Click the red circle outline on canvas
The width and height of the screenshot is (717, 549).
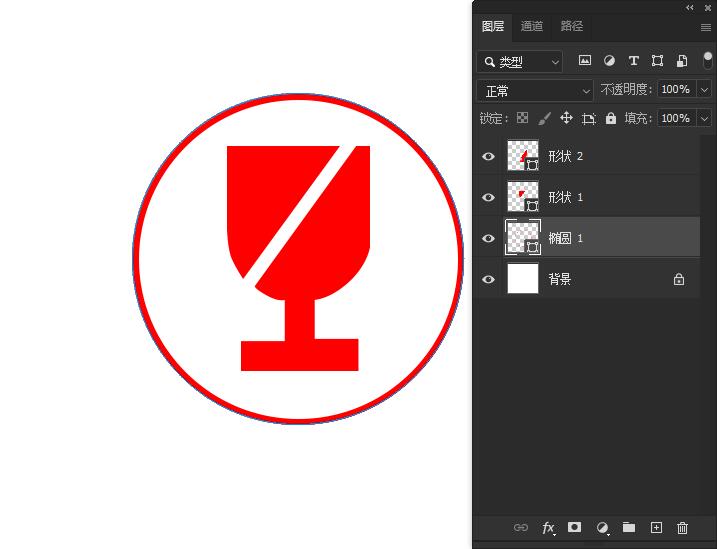pos(298,97)
